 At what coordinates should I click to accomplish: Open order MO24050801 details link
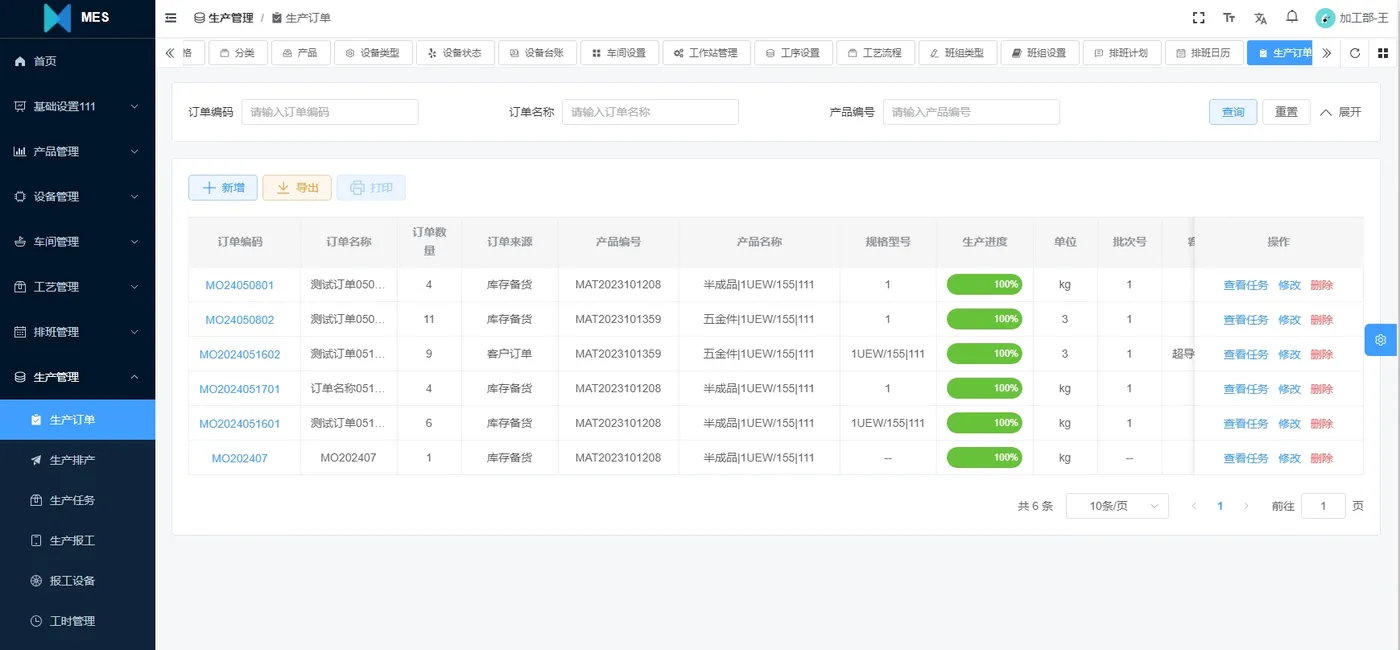[239, 284]
